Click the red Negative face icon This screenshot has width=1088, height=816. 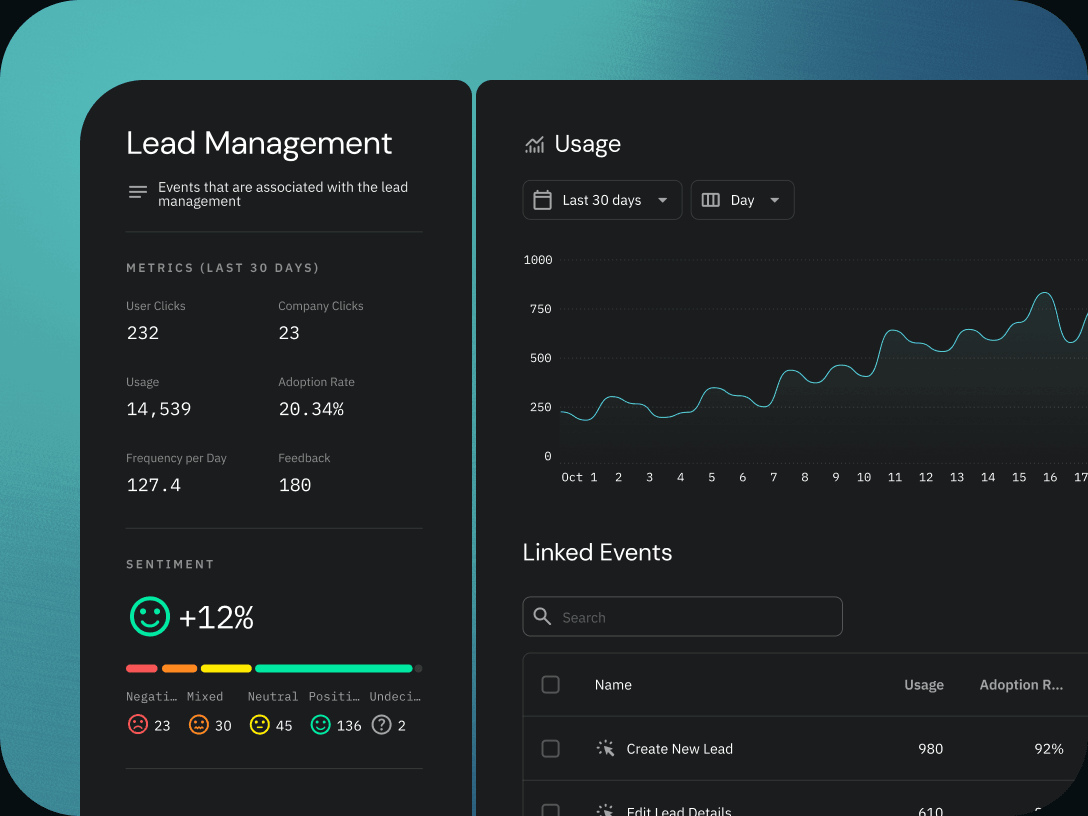coord(138,724)
